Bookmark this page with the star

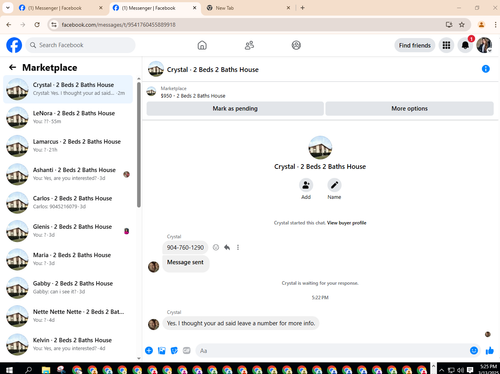[462, 25]
